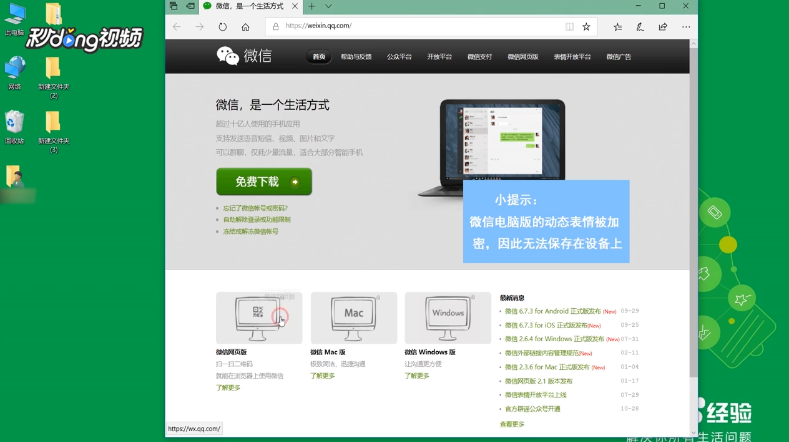This screenshot has height=442, width=789.
Task: Open 开放平台 navigation item
Action: pyautogui.click(x=439, y=57)
